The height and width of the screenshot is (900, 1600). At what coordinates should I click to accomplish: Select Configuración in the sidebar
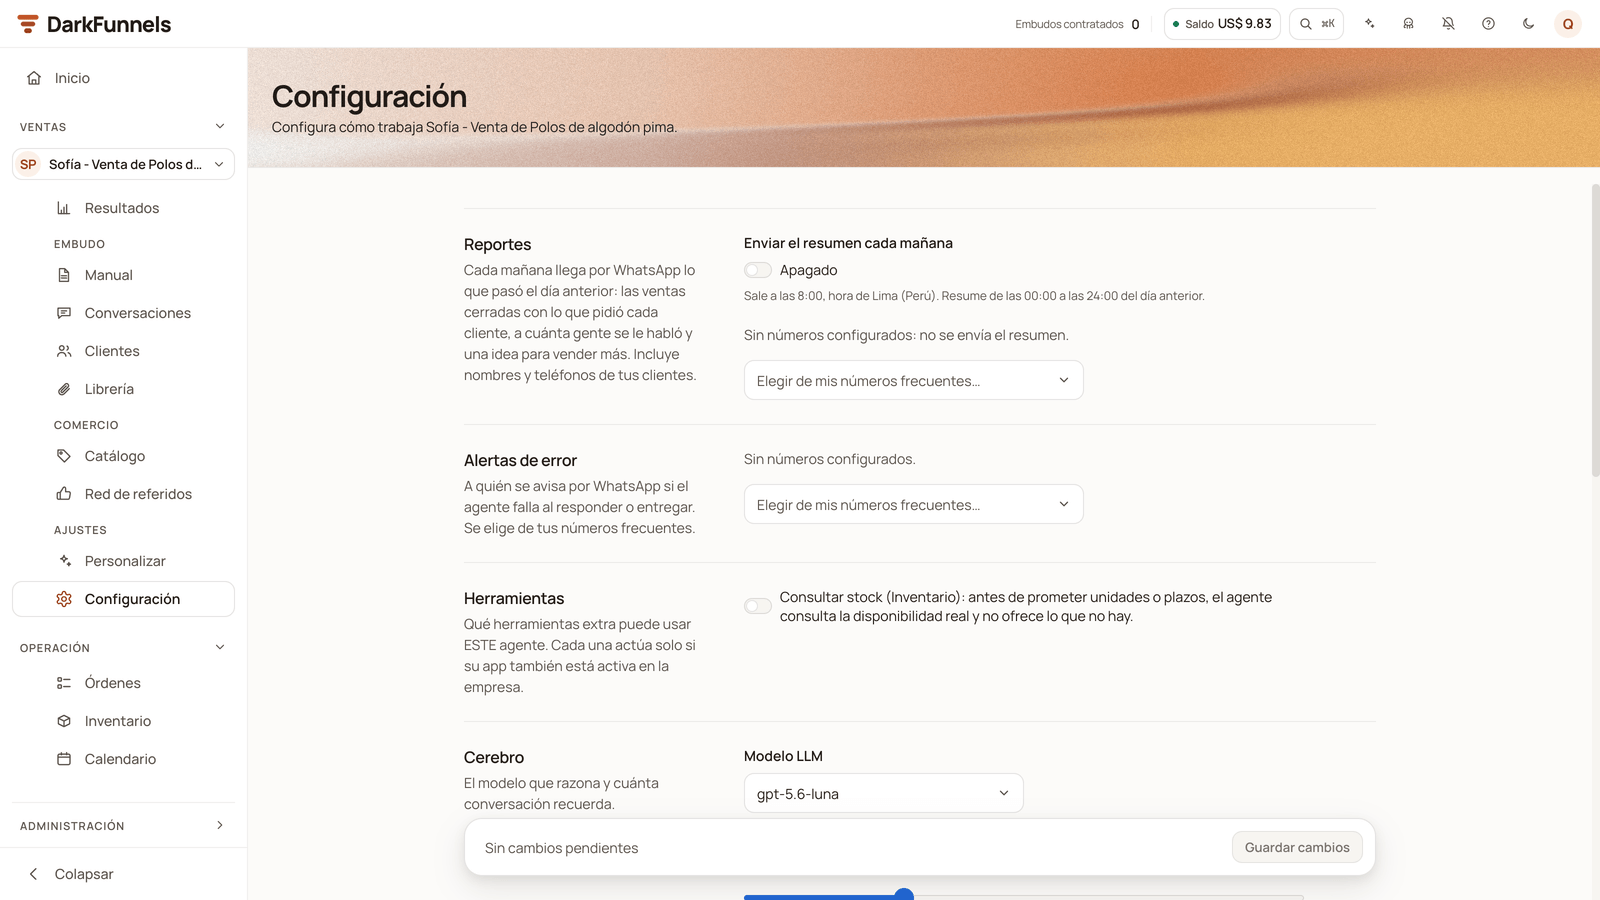(x=123, y=599)
